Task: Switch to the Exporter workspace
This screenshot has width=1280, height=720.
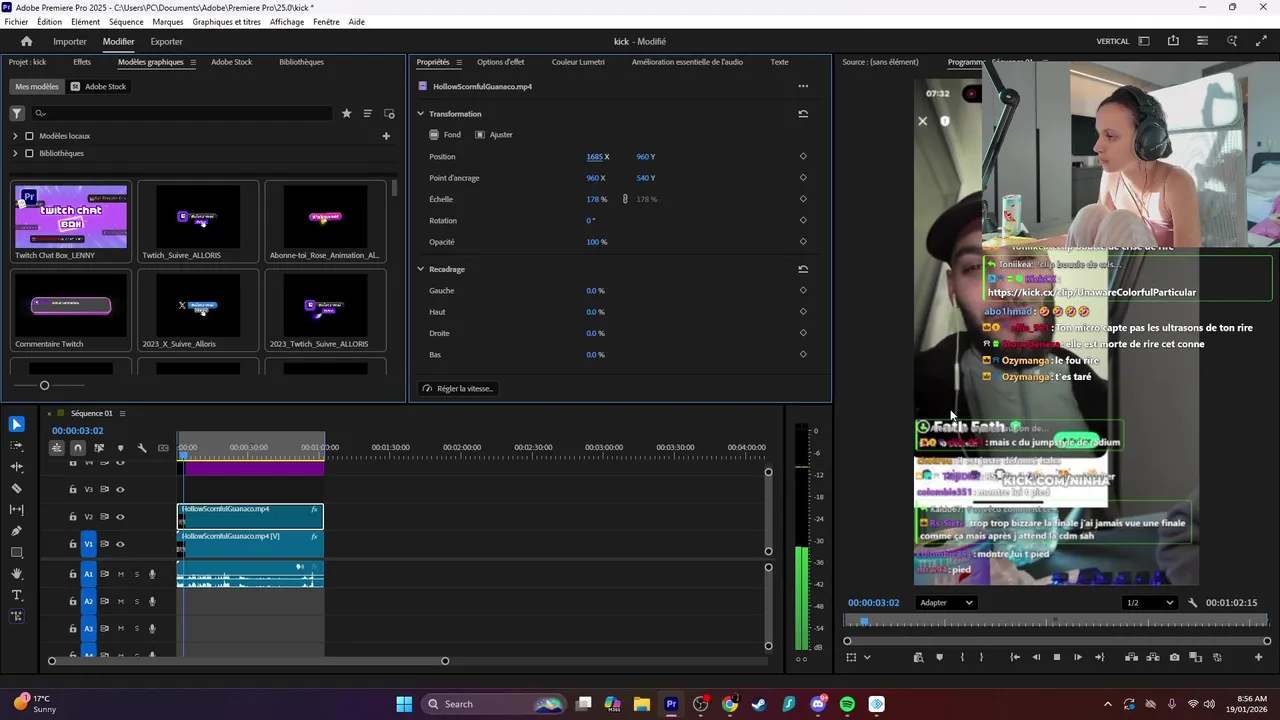Action: point(166,42)
